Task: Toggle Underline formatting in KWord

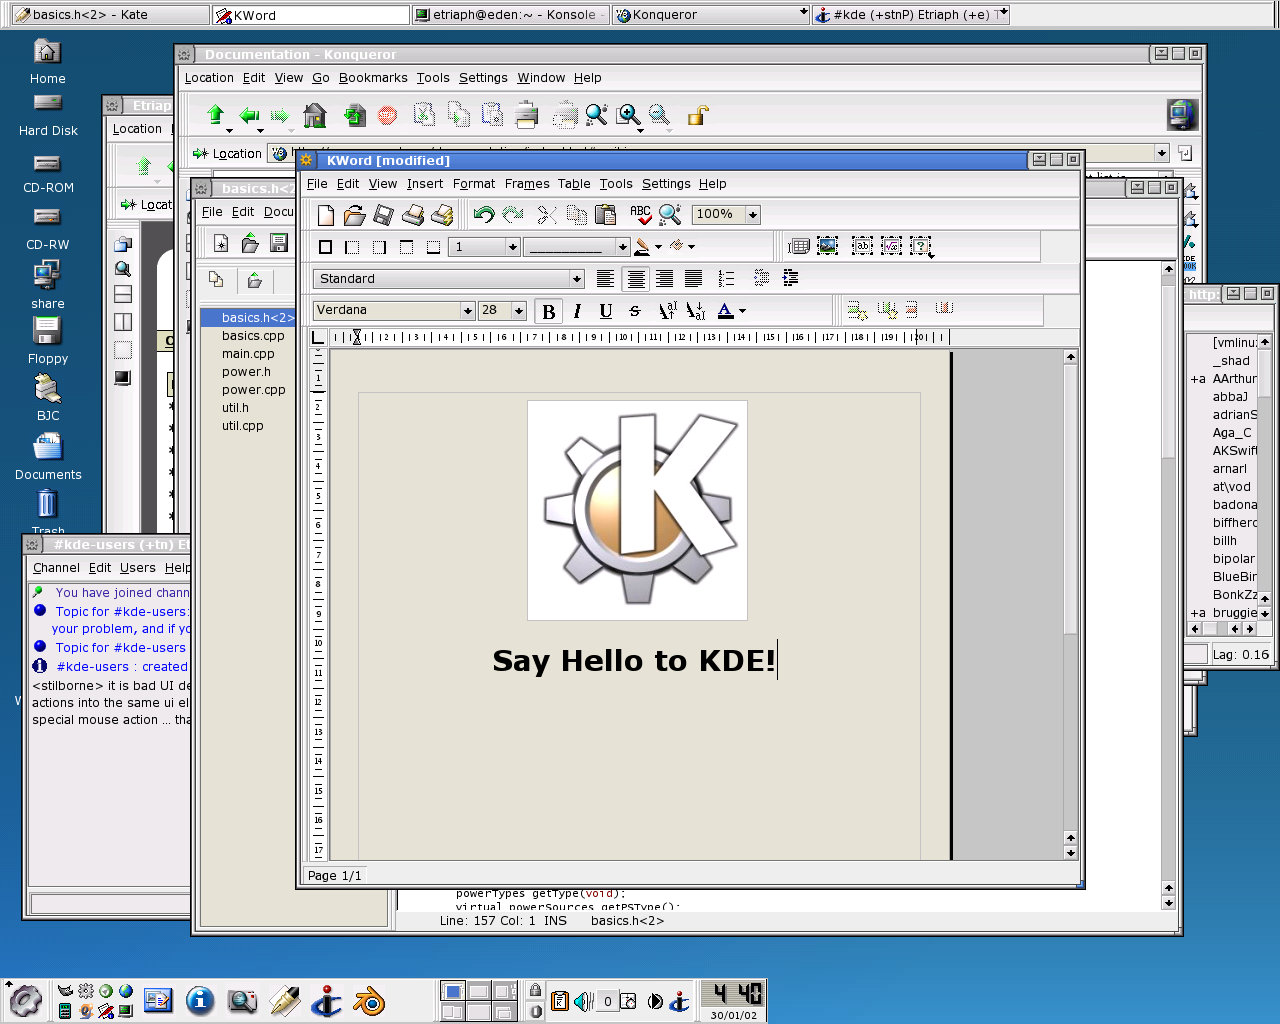Action: (x=606, y=311)
